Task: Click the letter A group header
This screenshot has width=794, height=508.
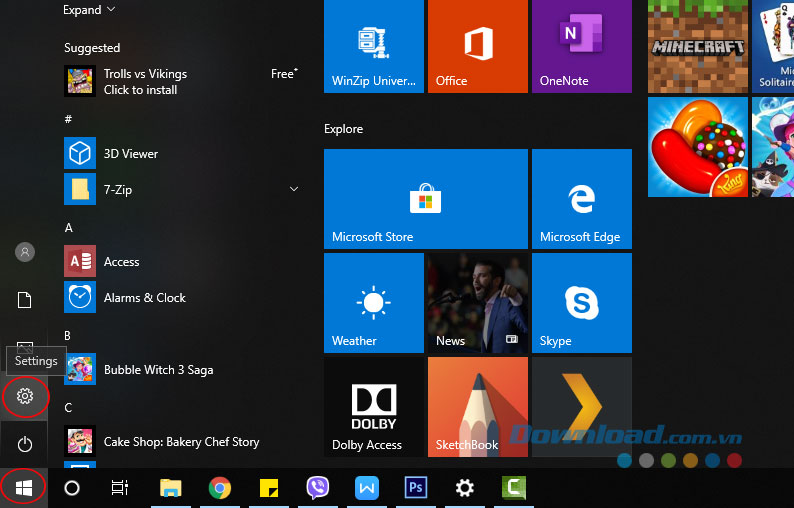Action: (x=69, y=228)
